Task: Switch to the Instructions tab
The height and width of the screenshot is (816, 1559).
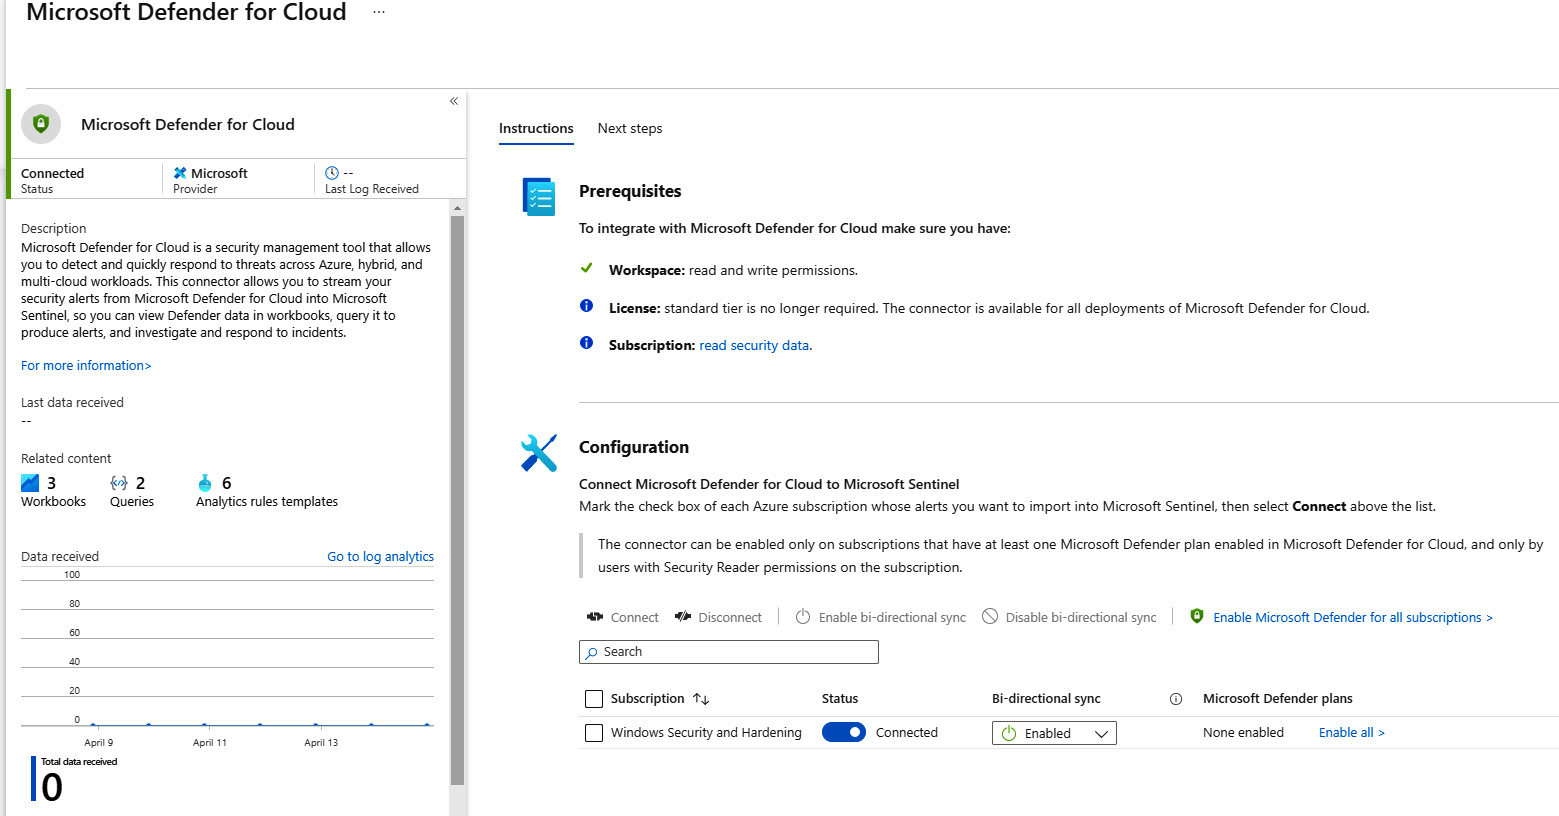Action: click(x=536, y=128)
